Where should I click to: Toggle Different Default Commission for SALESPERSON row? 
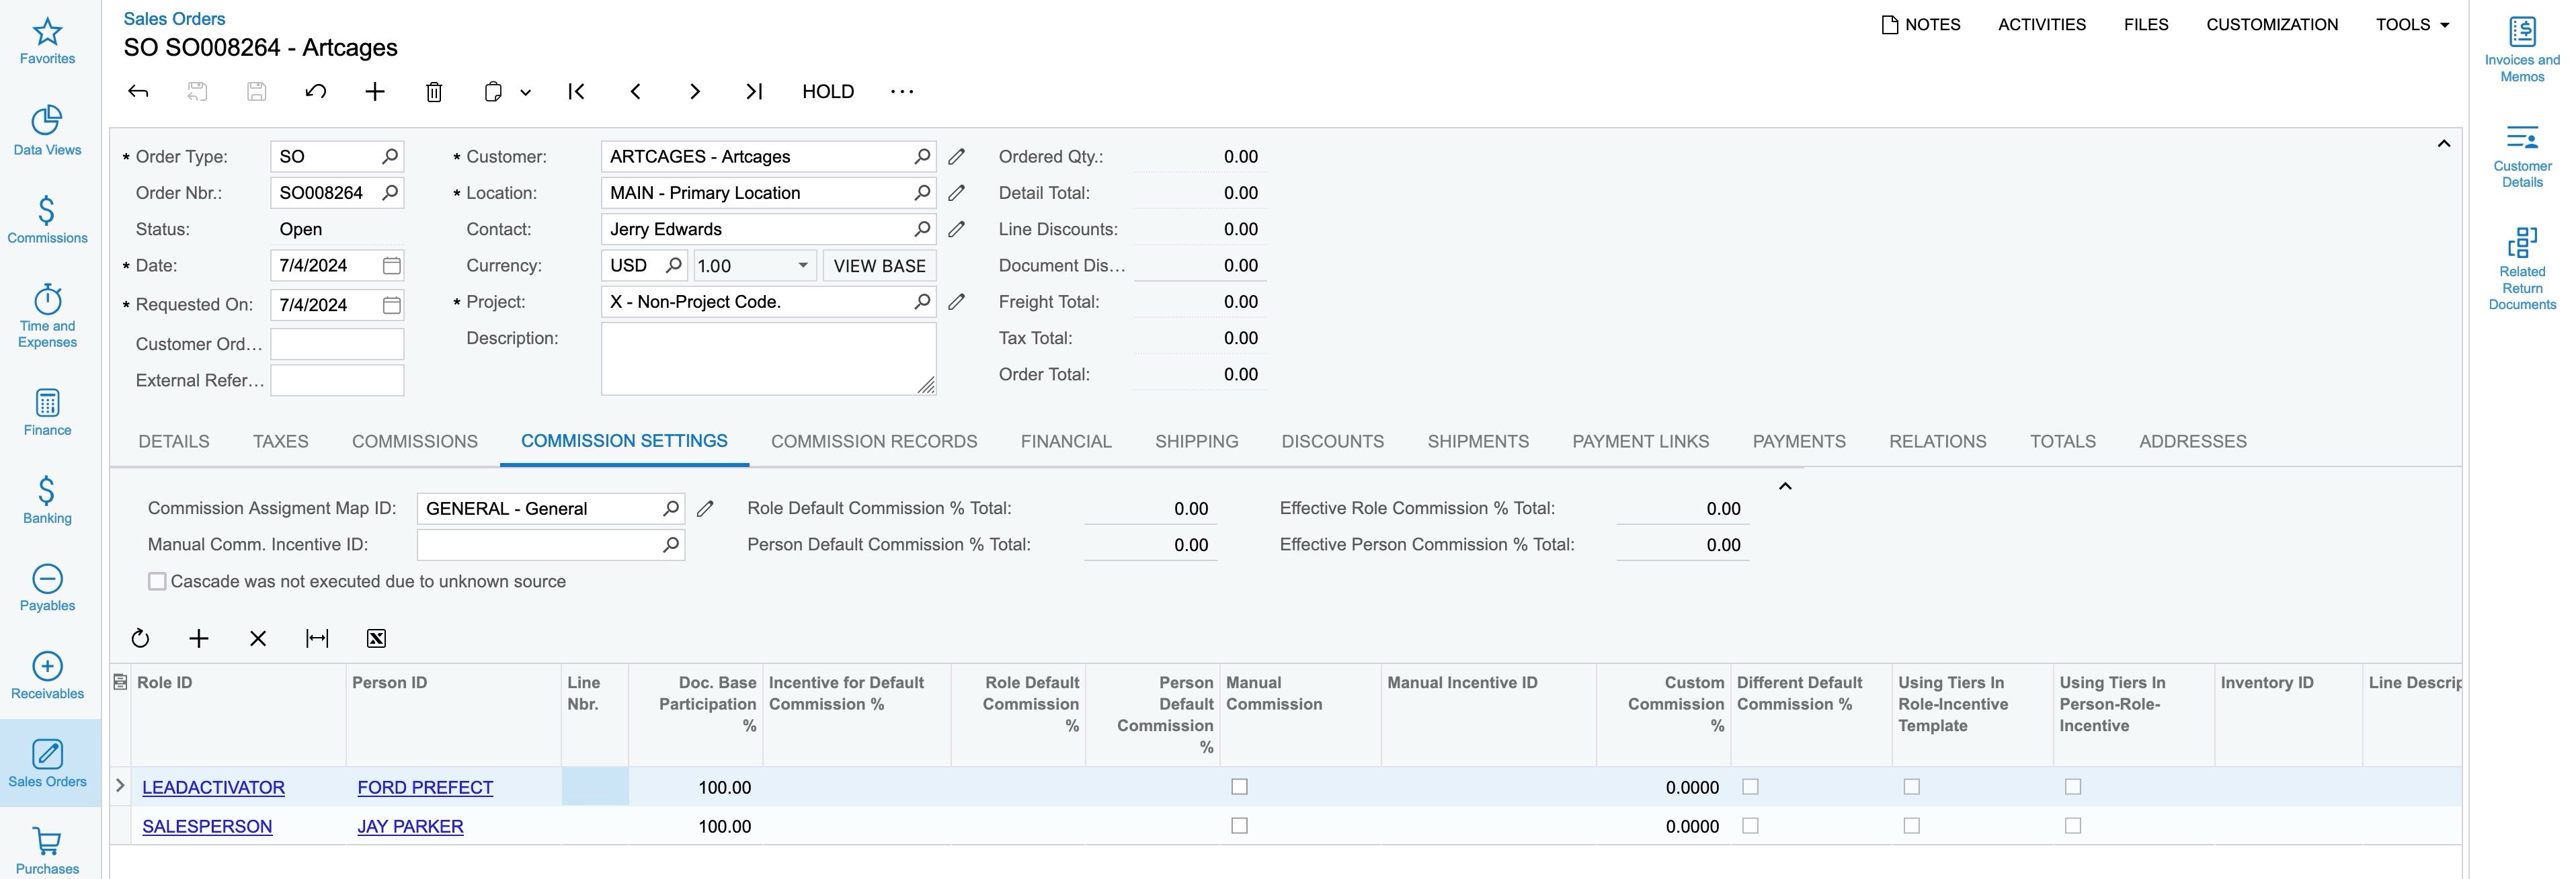point(1750,826)
